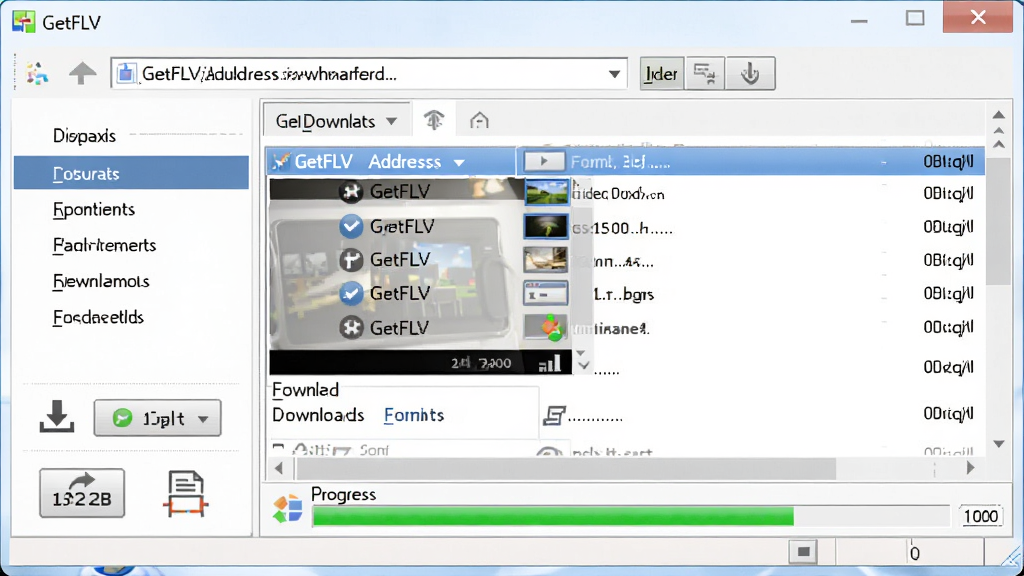1024x576 pixels.
Task: Click into the GetFLV address input field
Action: [369, 74]
